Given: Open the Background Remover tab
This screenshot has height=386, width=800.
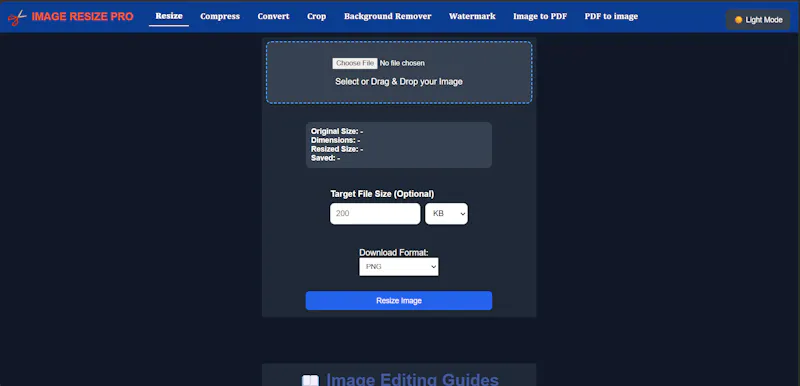Looking at the screenshot, I should (388, 16).
